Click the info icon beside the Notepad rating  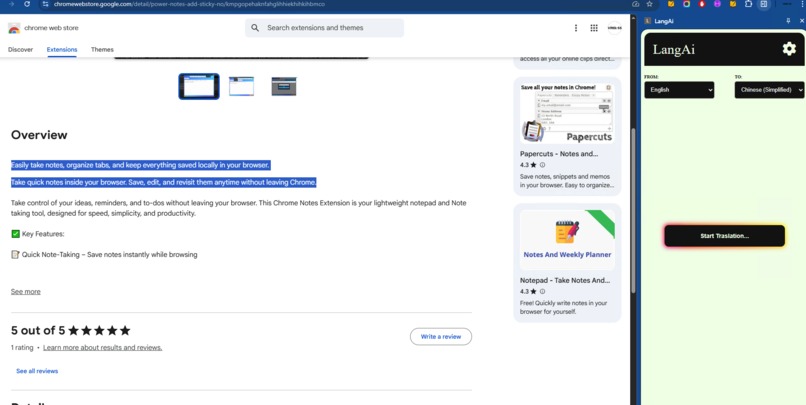click(x=542, y=291)
